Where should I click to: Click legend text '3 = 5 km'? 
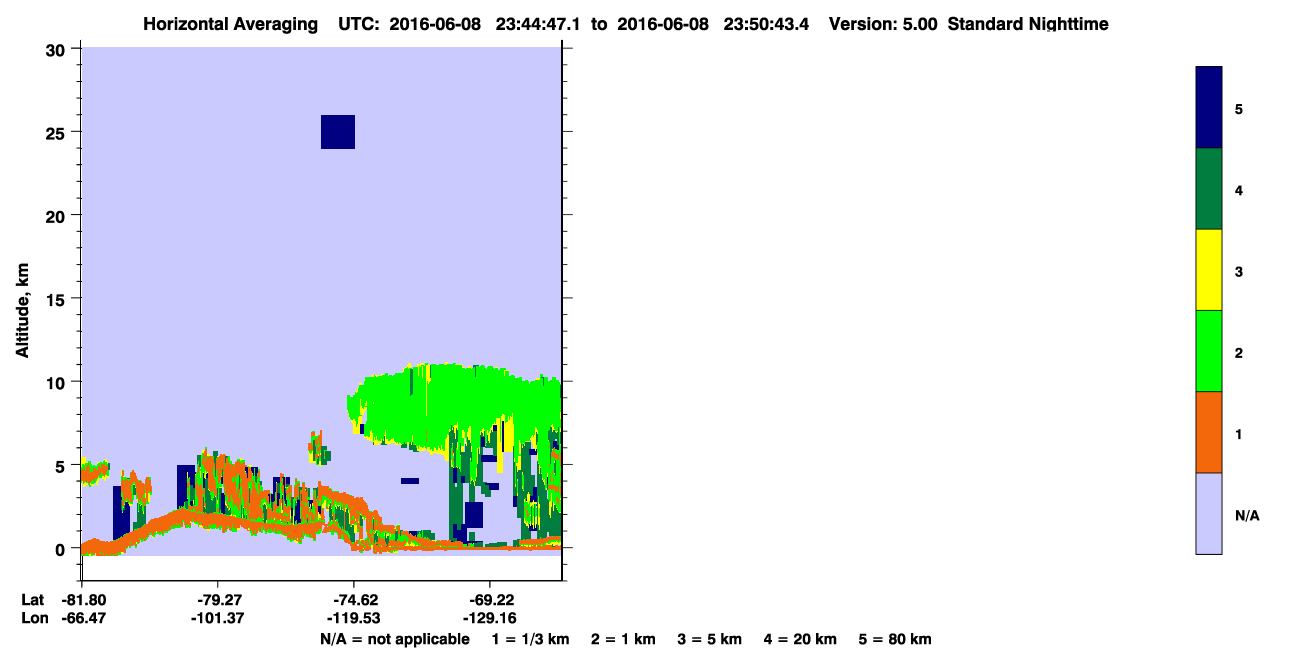point(710,639)
